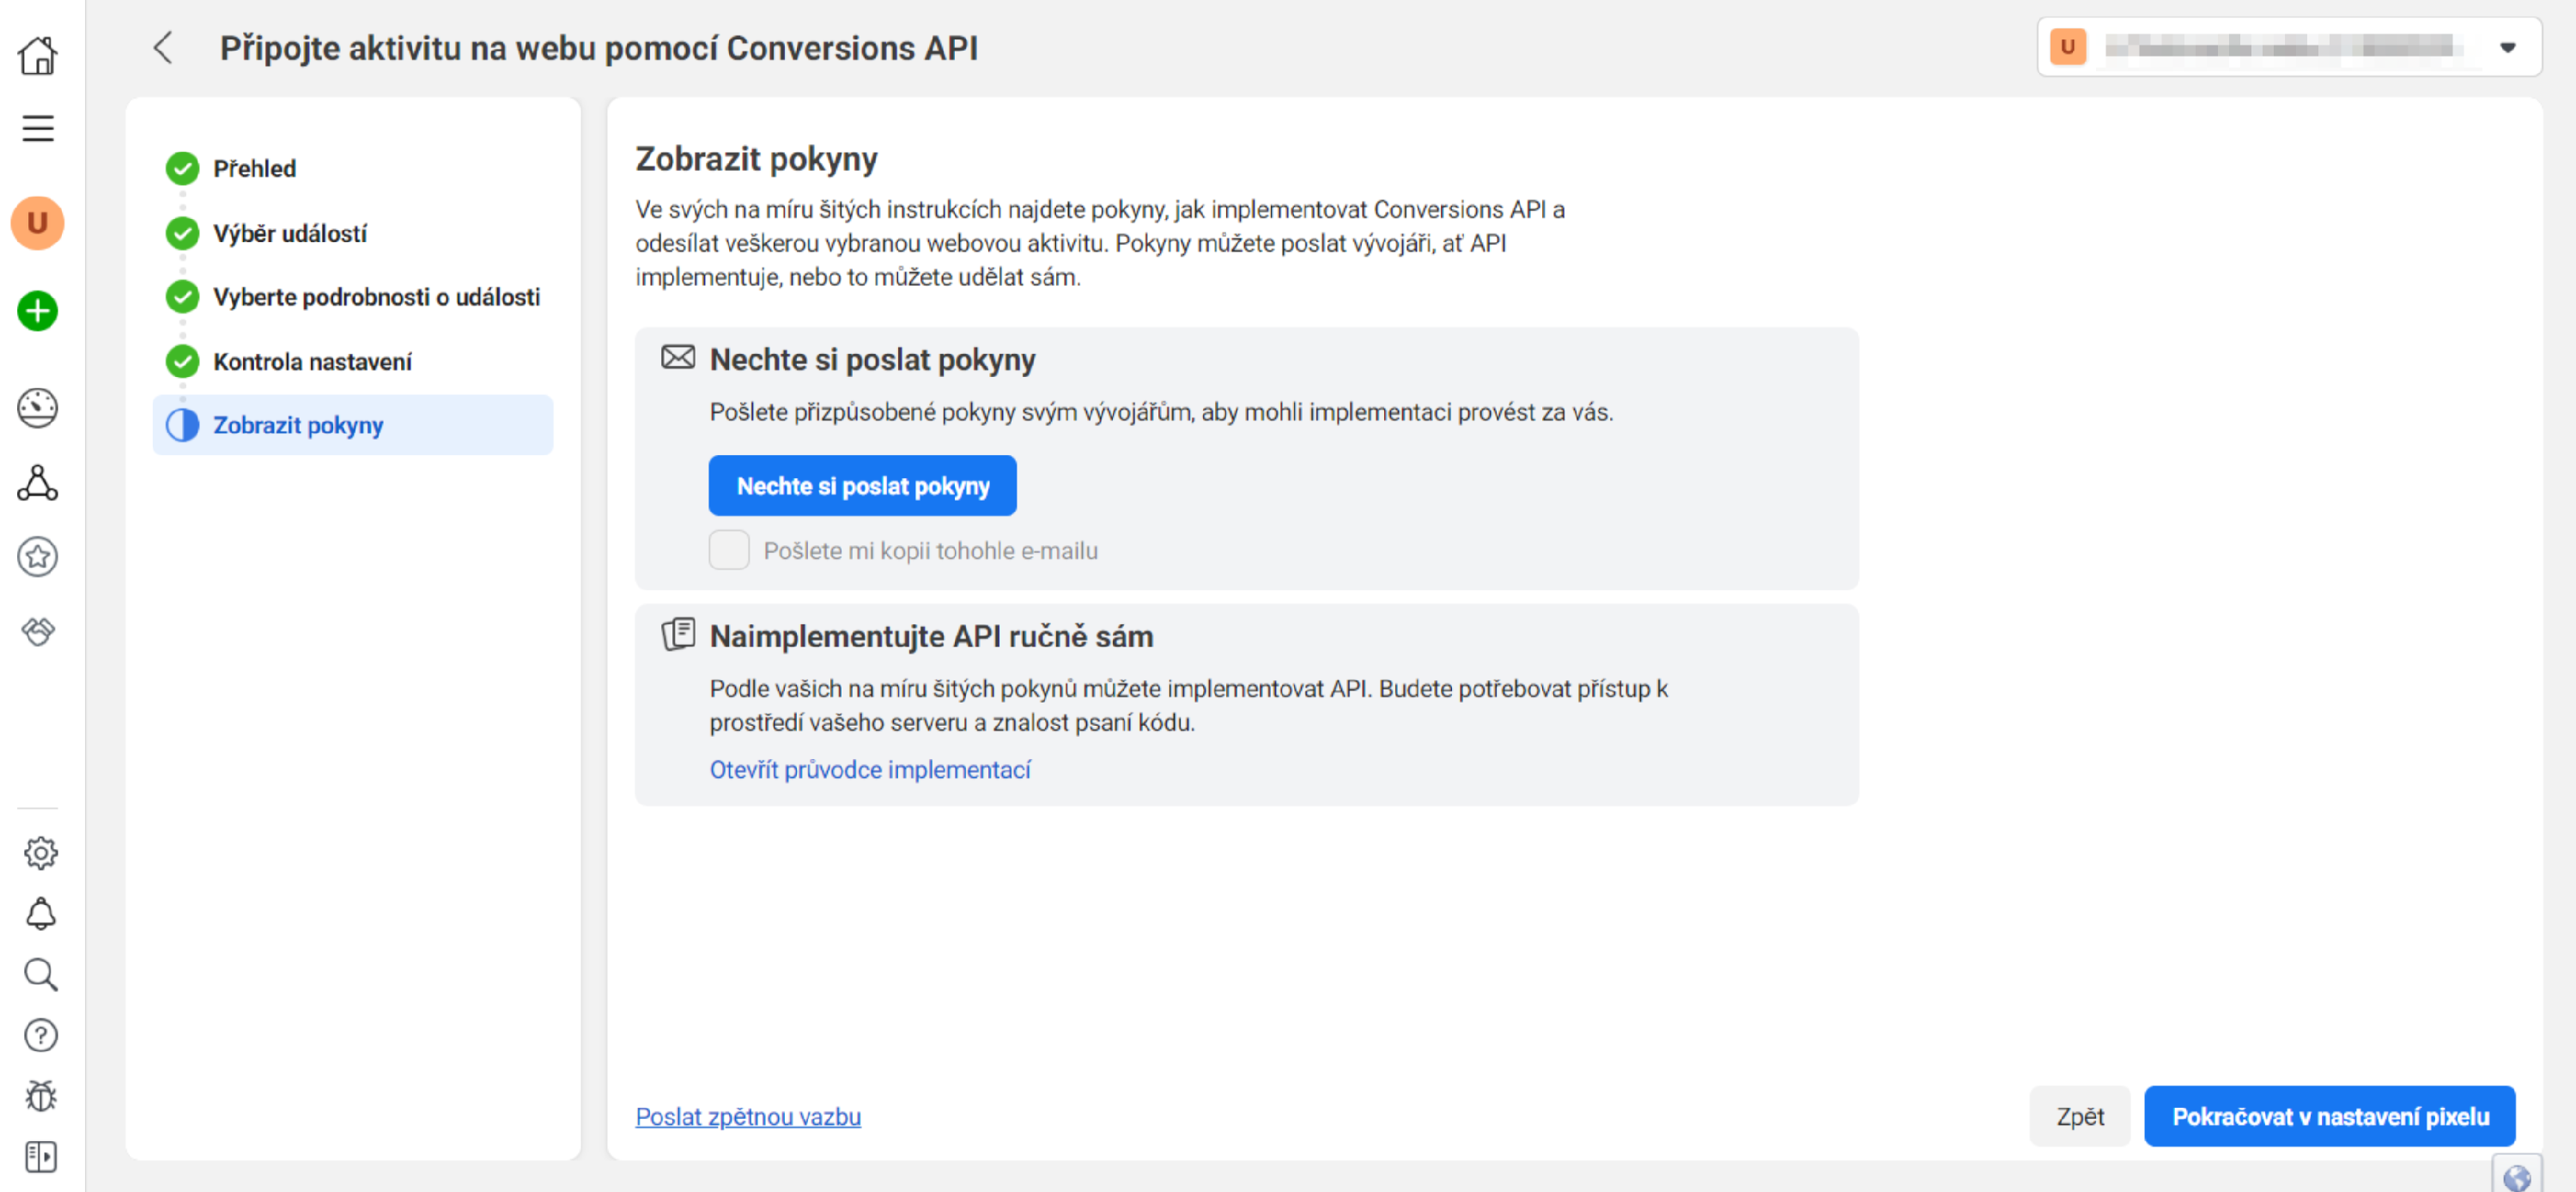Viewport: 2576px width, 1192px height.
Task: Click green checkmark next to Přehled
Action: tap(182, 168)
